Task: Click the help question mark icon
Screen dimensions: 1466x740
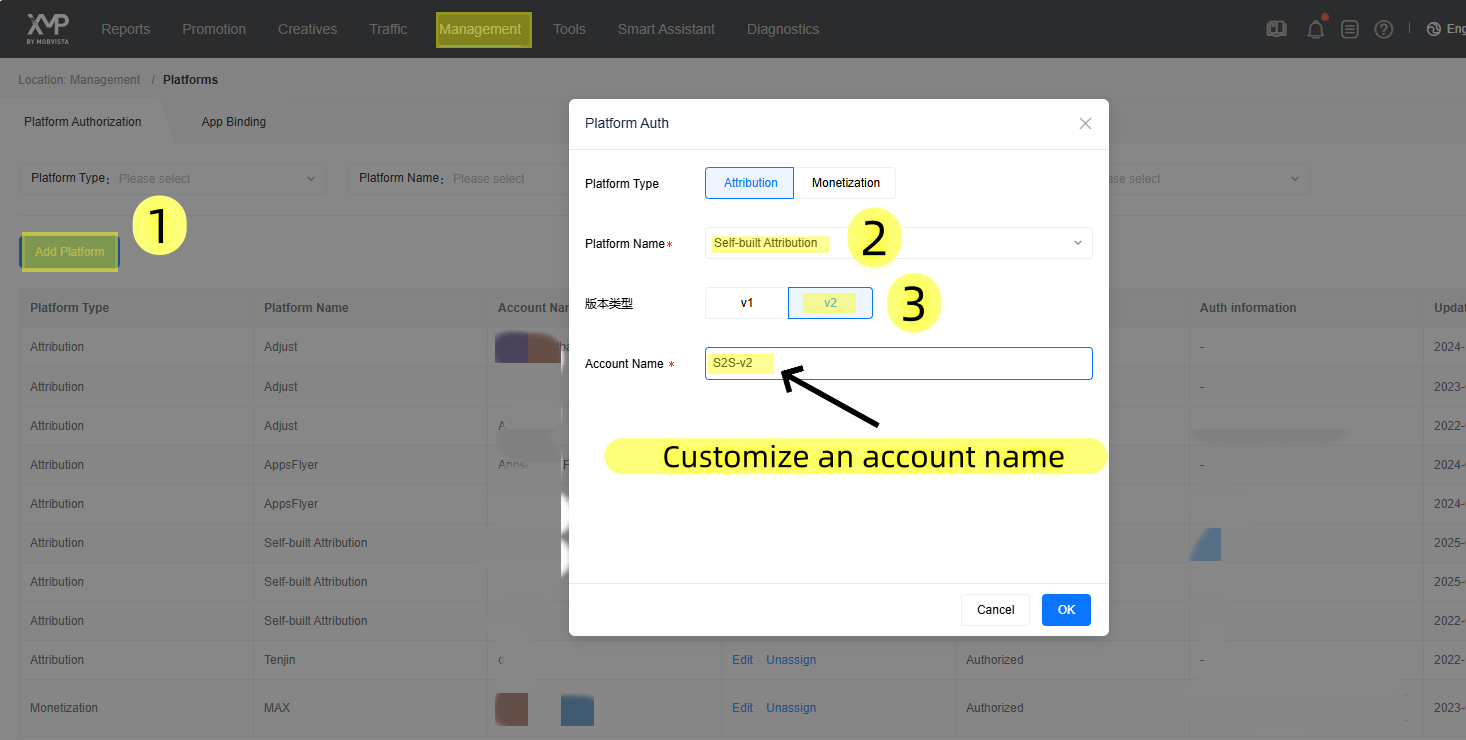Action: 1383,28
